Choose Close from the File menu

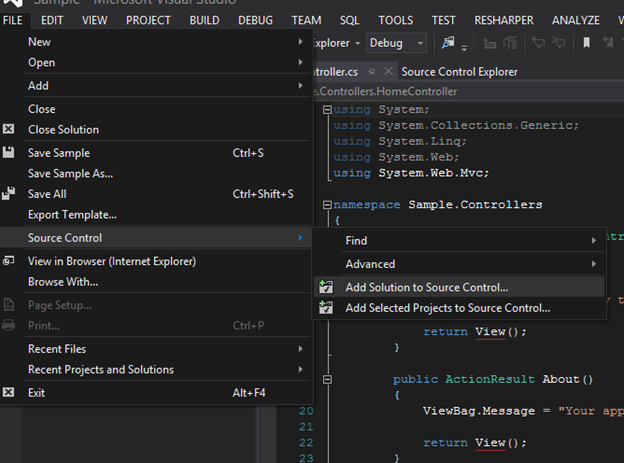(156, 109)
